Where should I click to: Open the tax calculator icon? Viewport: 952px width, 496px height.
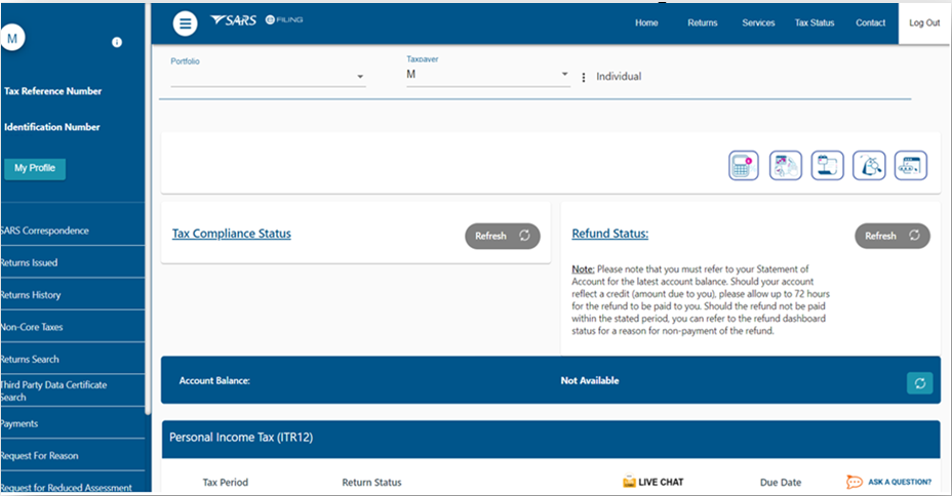pyautogui.click(x=743, y=165)
